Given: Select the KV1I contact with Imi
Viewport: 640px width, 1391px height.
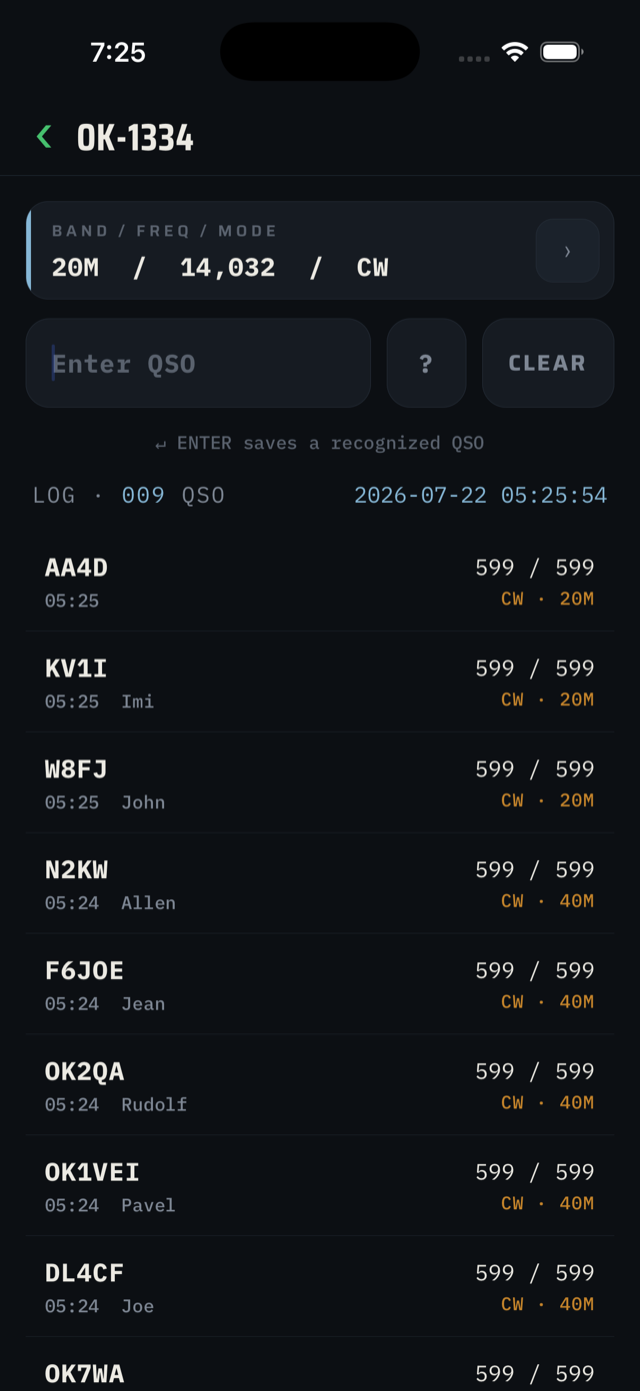Looking at the screenshot, I should pyautogui.click(x=320, y=683).
